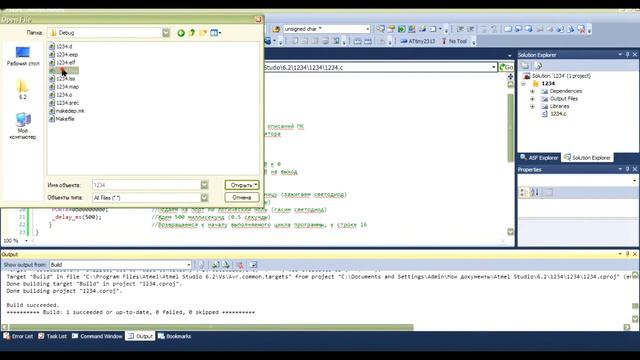
Task: Click the second Solution Explorer toolbar icon
Action: tap(538, 66)
